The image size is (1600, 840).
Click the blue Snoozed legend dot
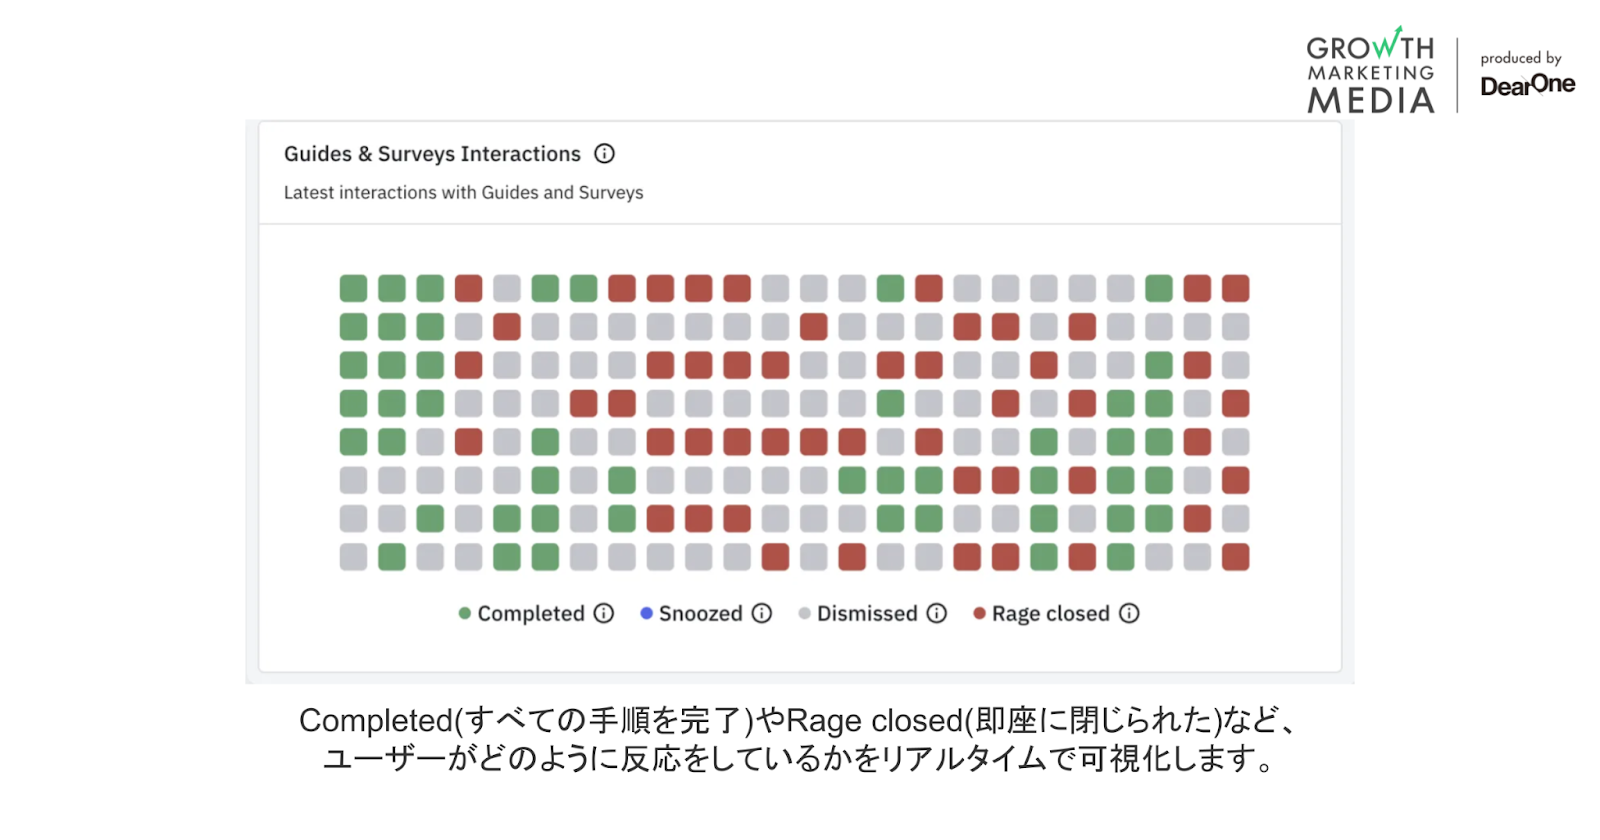[646, 613]
